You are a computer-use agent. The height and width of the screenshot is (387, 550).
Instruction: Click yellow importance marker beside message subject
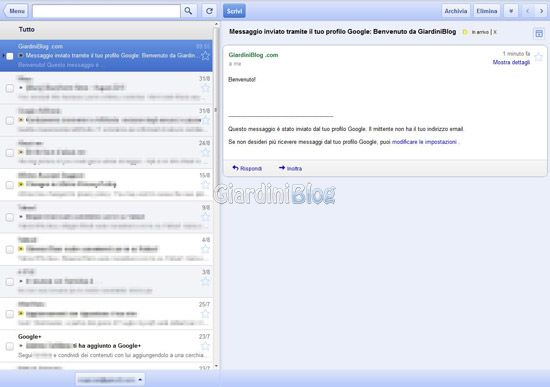click(465, 32)
